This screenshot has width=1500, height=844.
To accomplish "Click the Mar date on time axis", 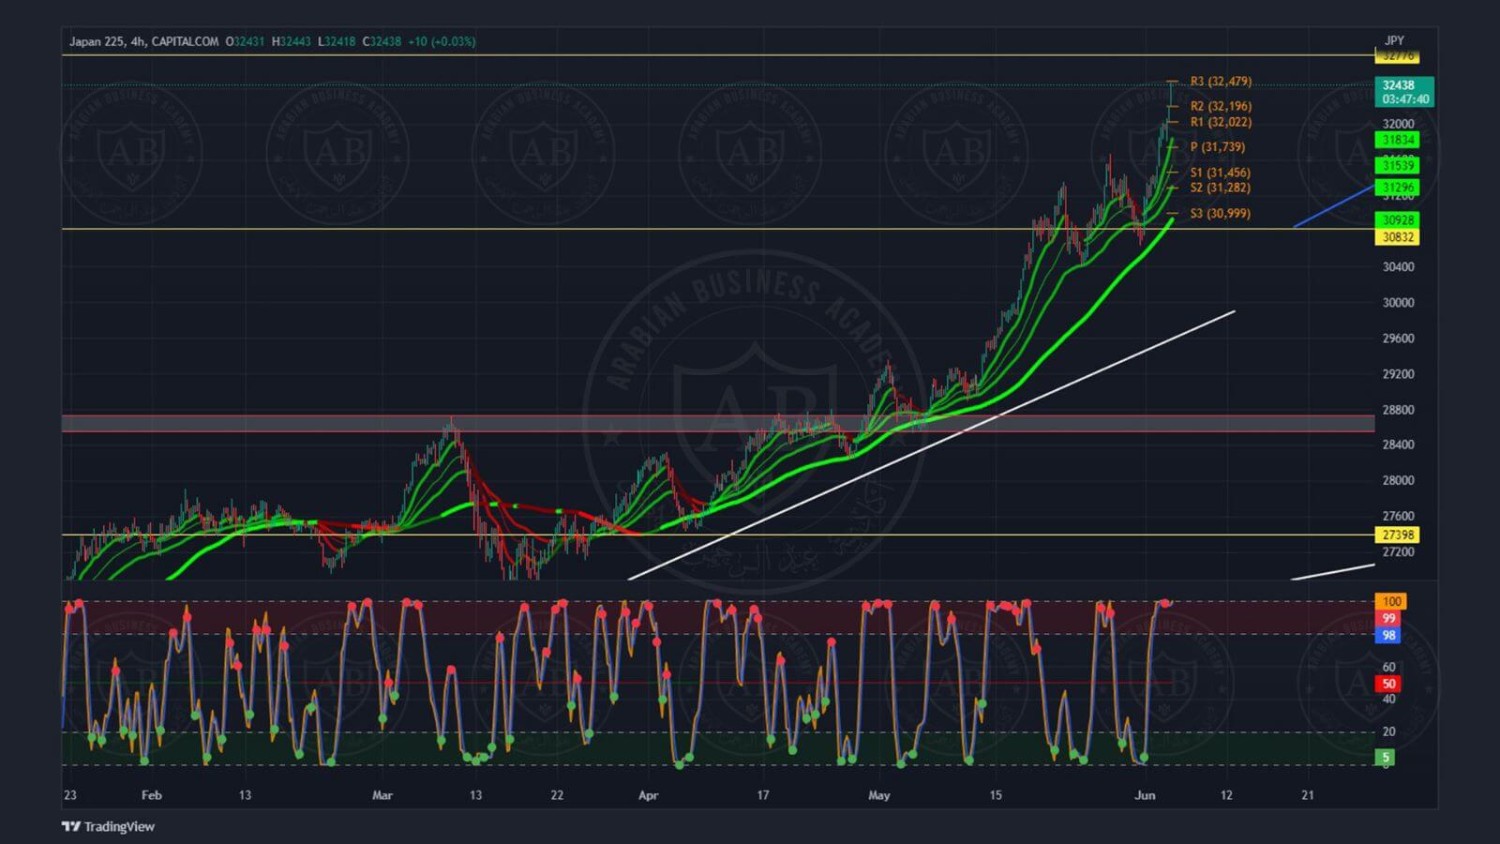I will point(382,795).
